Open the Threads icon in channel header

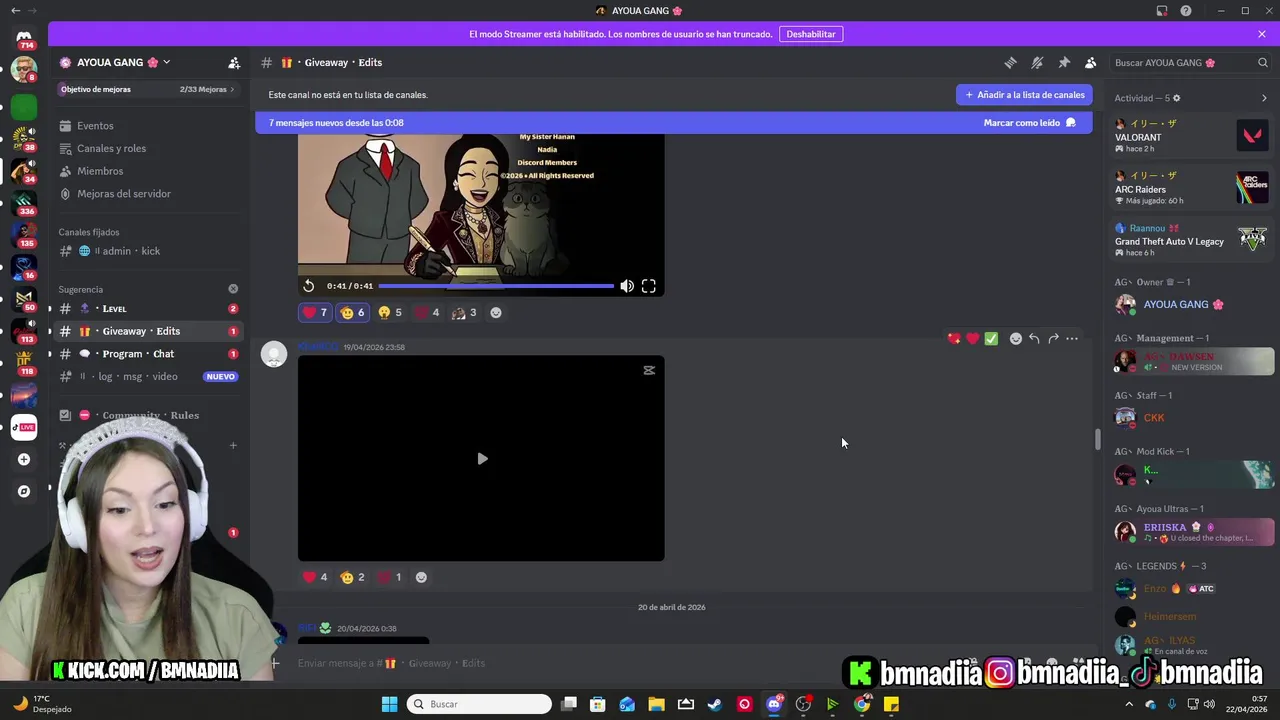pyautogui.click(x=1010, y=62)
